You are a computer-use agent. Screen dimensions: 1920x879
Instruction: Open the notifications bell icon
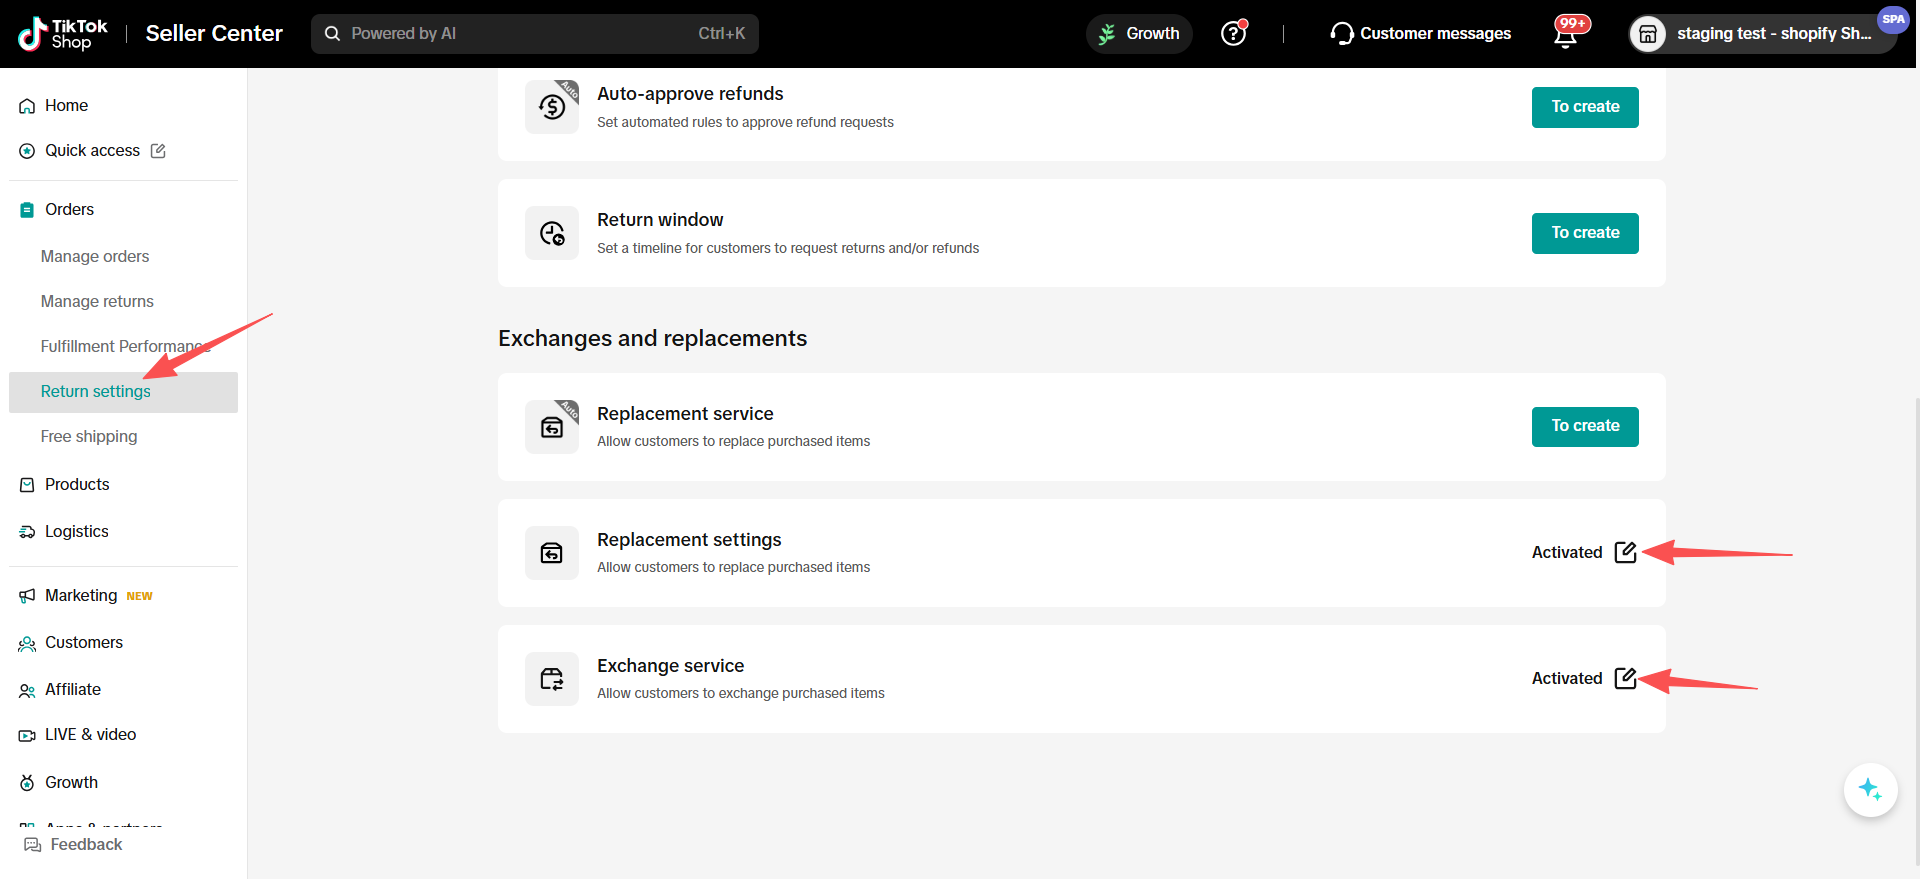point(1566,35)
